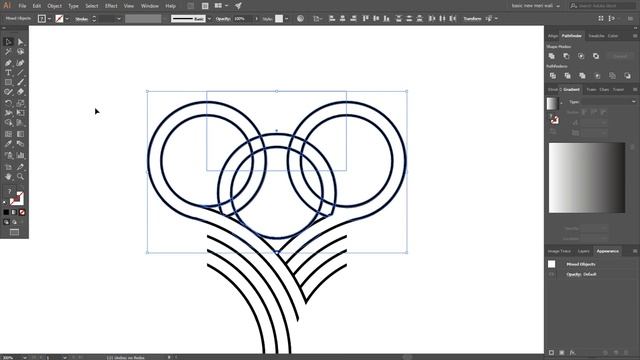Click the gradient preview bar
This screenshot has width=640, height=360.
587,178
